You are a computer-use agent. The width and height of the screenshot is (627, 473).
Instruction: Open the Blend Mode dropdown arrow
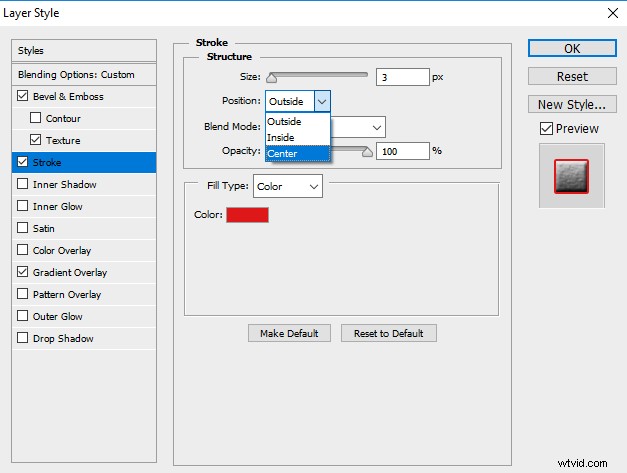376,127
